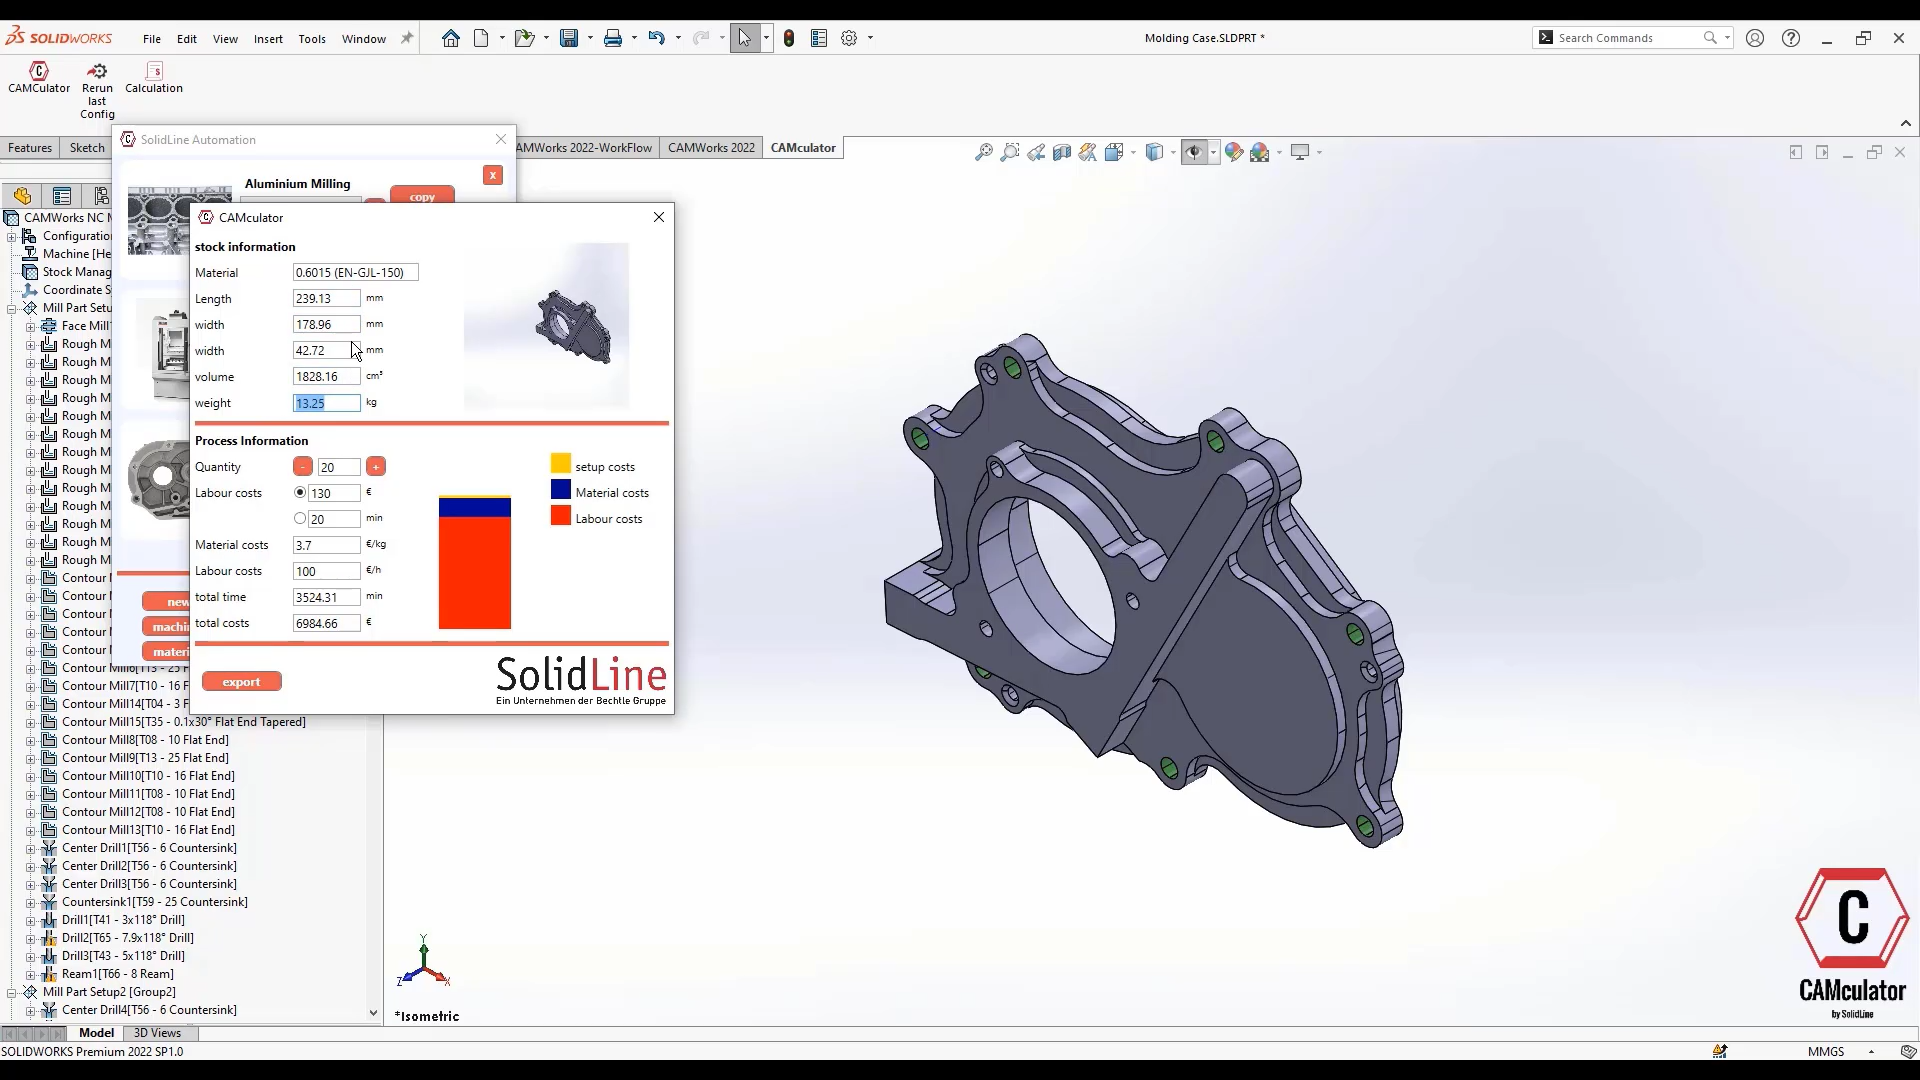Expand the Ream1[T66 - 8 Ream] node
This screenshot has width=1920, height=1080.
(x=30, y=974)
